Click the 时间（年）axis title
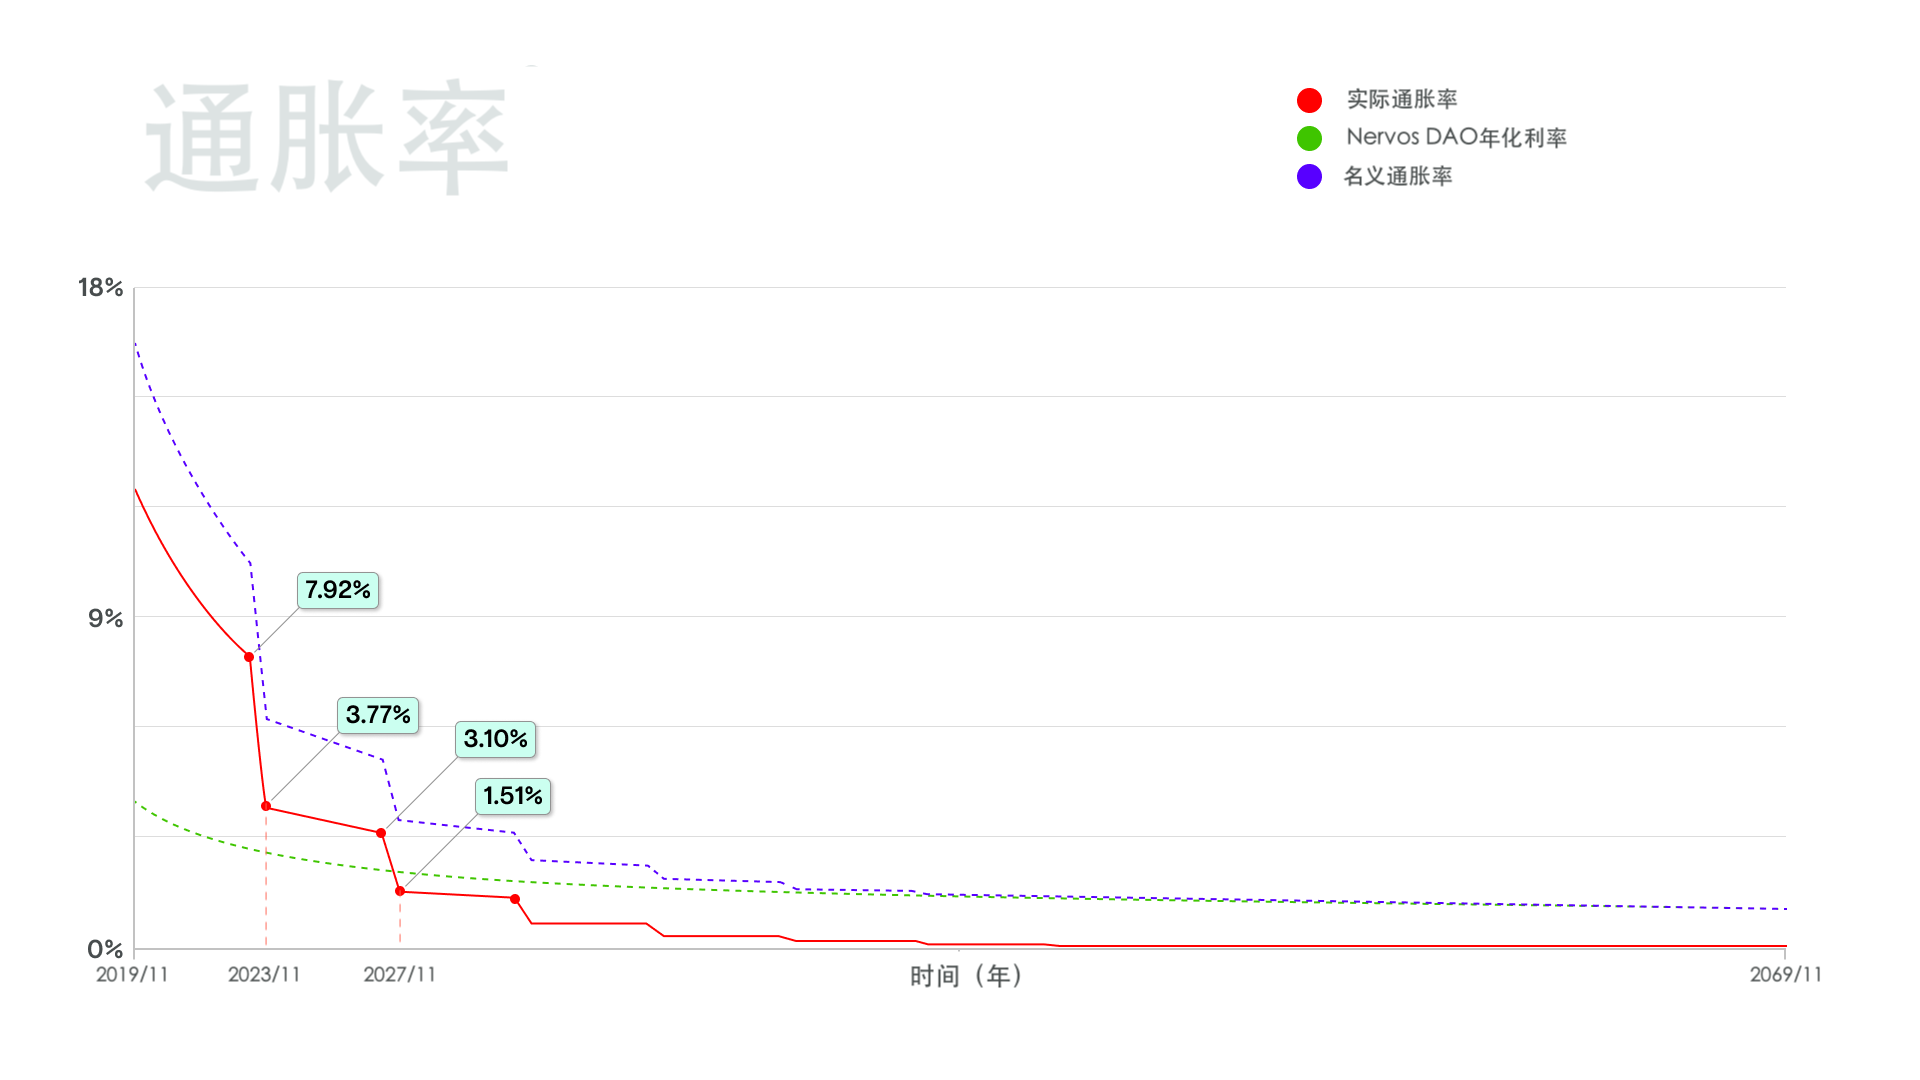Screen dimensions: 1920x1080 coord(966,976)
